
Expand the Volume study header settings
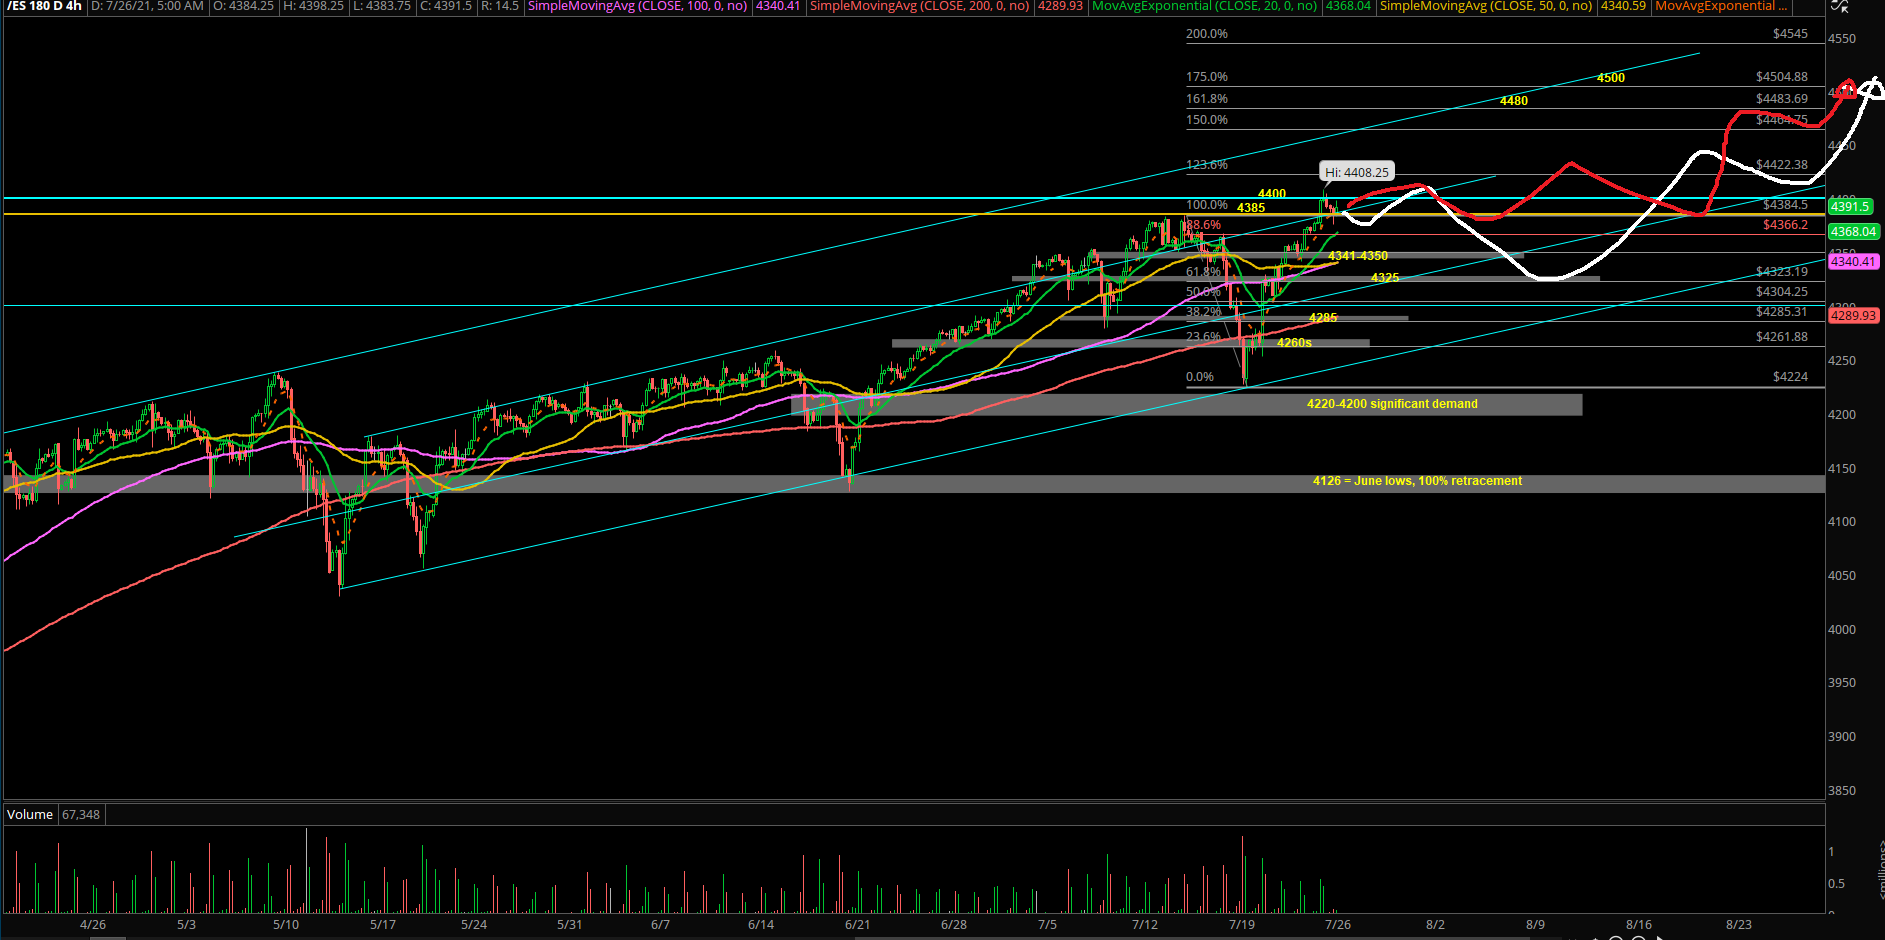(30, 814)
